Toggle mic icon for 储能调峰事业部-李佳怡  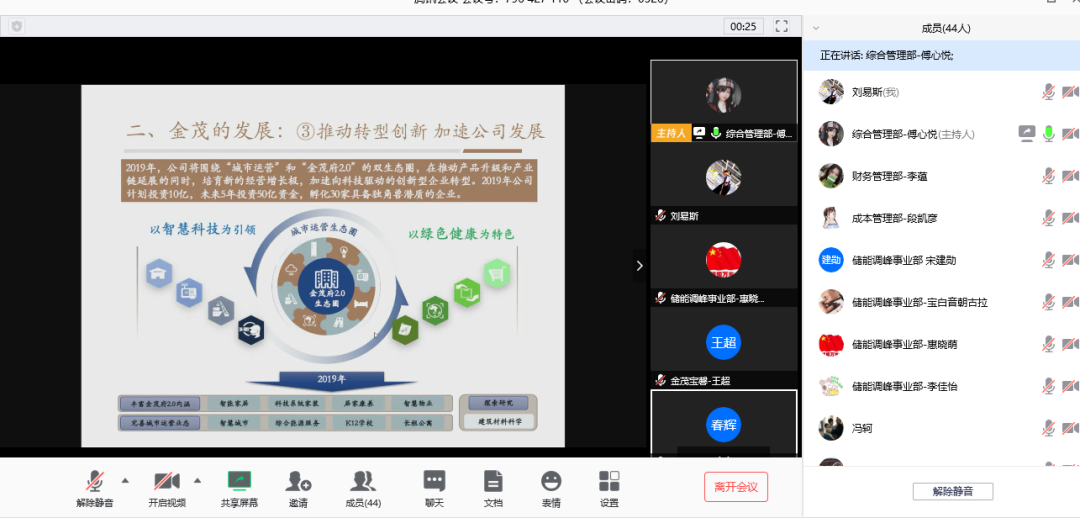point(1048,386)
